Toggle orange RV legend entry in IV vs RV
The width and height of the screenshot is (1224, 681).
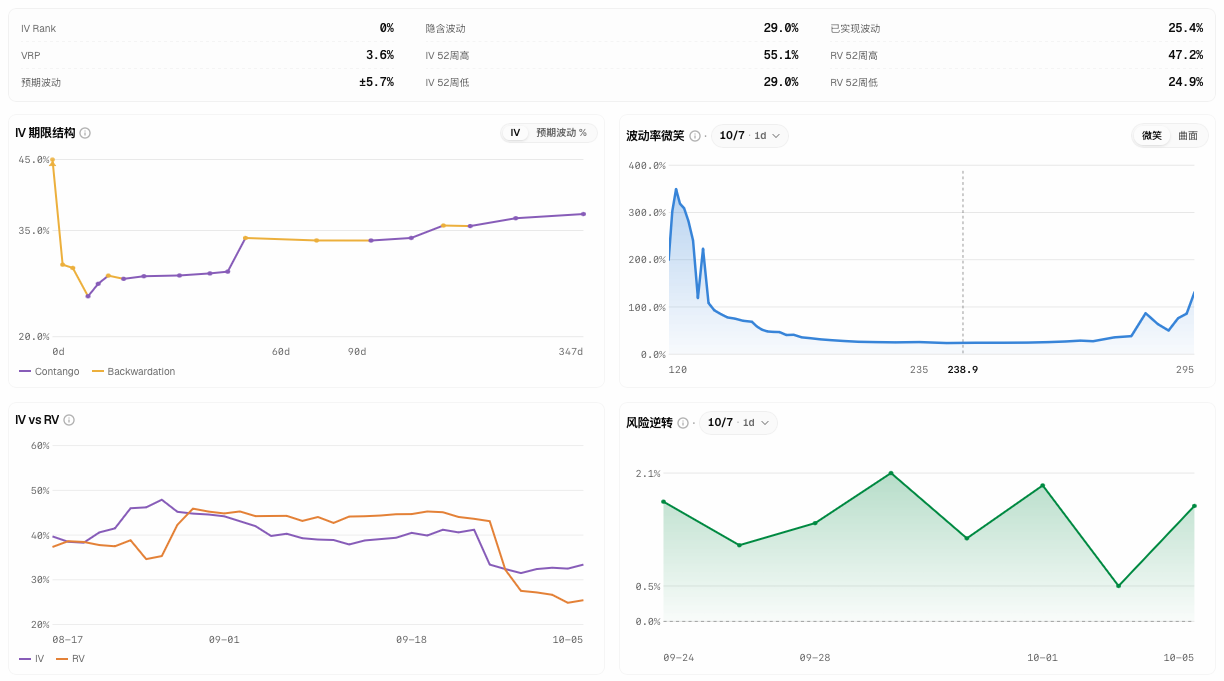coord(70,659)
